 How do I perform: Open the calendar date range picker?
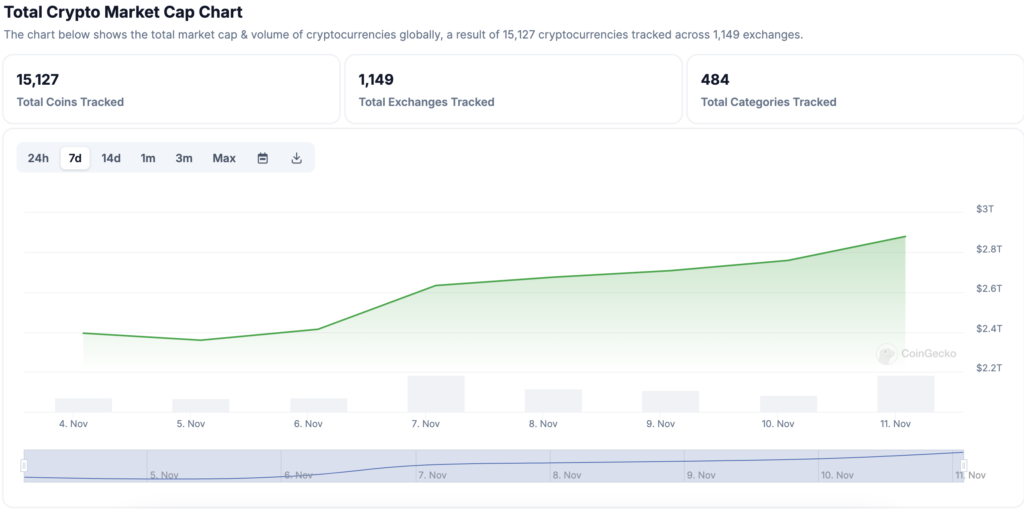tap(263, 158)
